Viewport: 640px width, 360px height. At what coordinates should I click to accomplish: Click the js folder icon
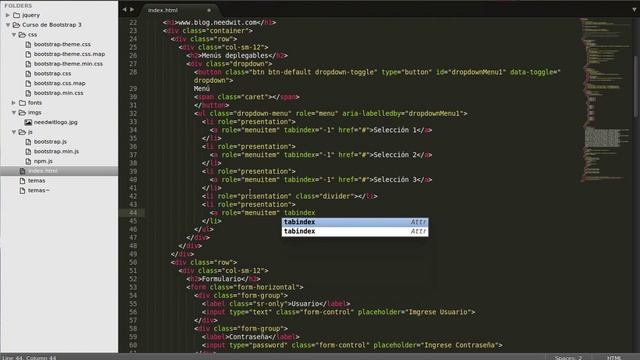[22, 132]
